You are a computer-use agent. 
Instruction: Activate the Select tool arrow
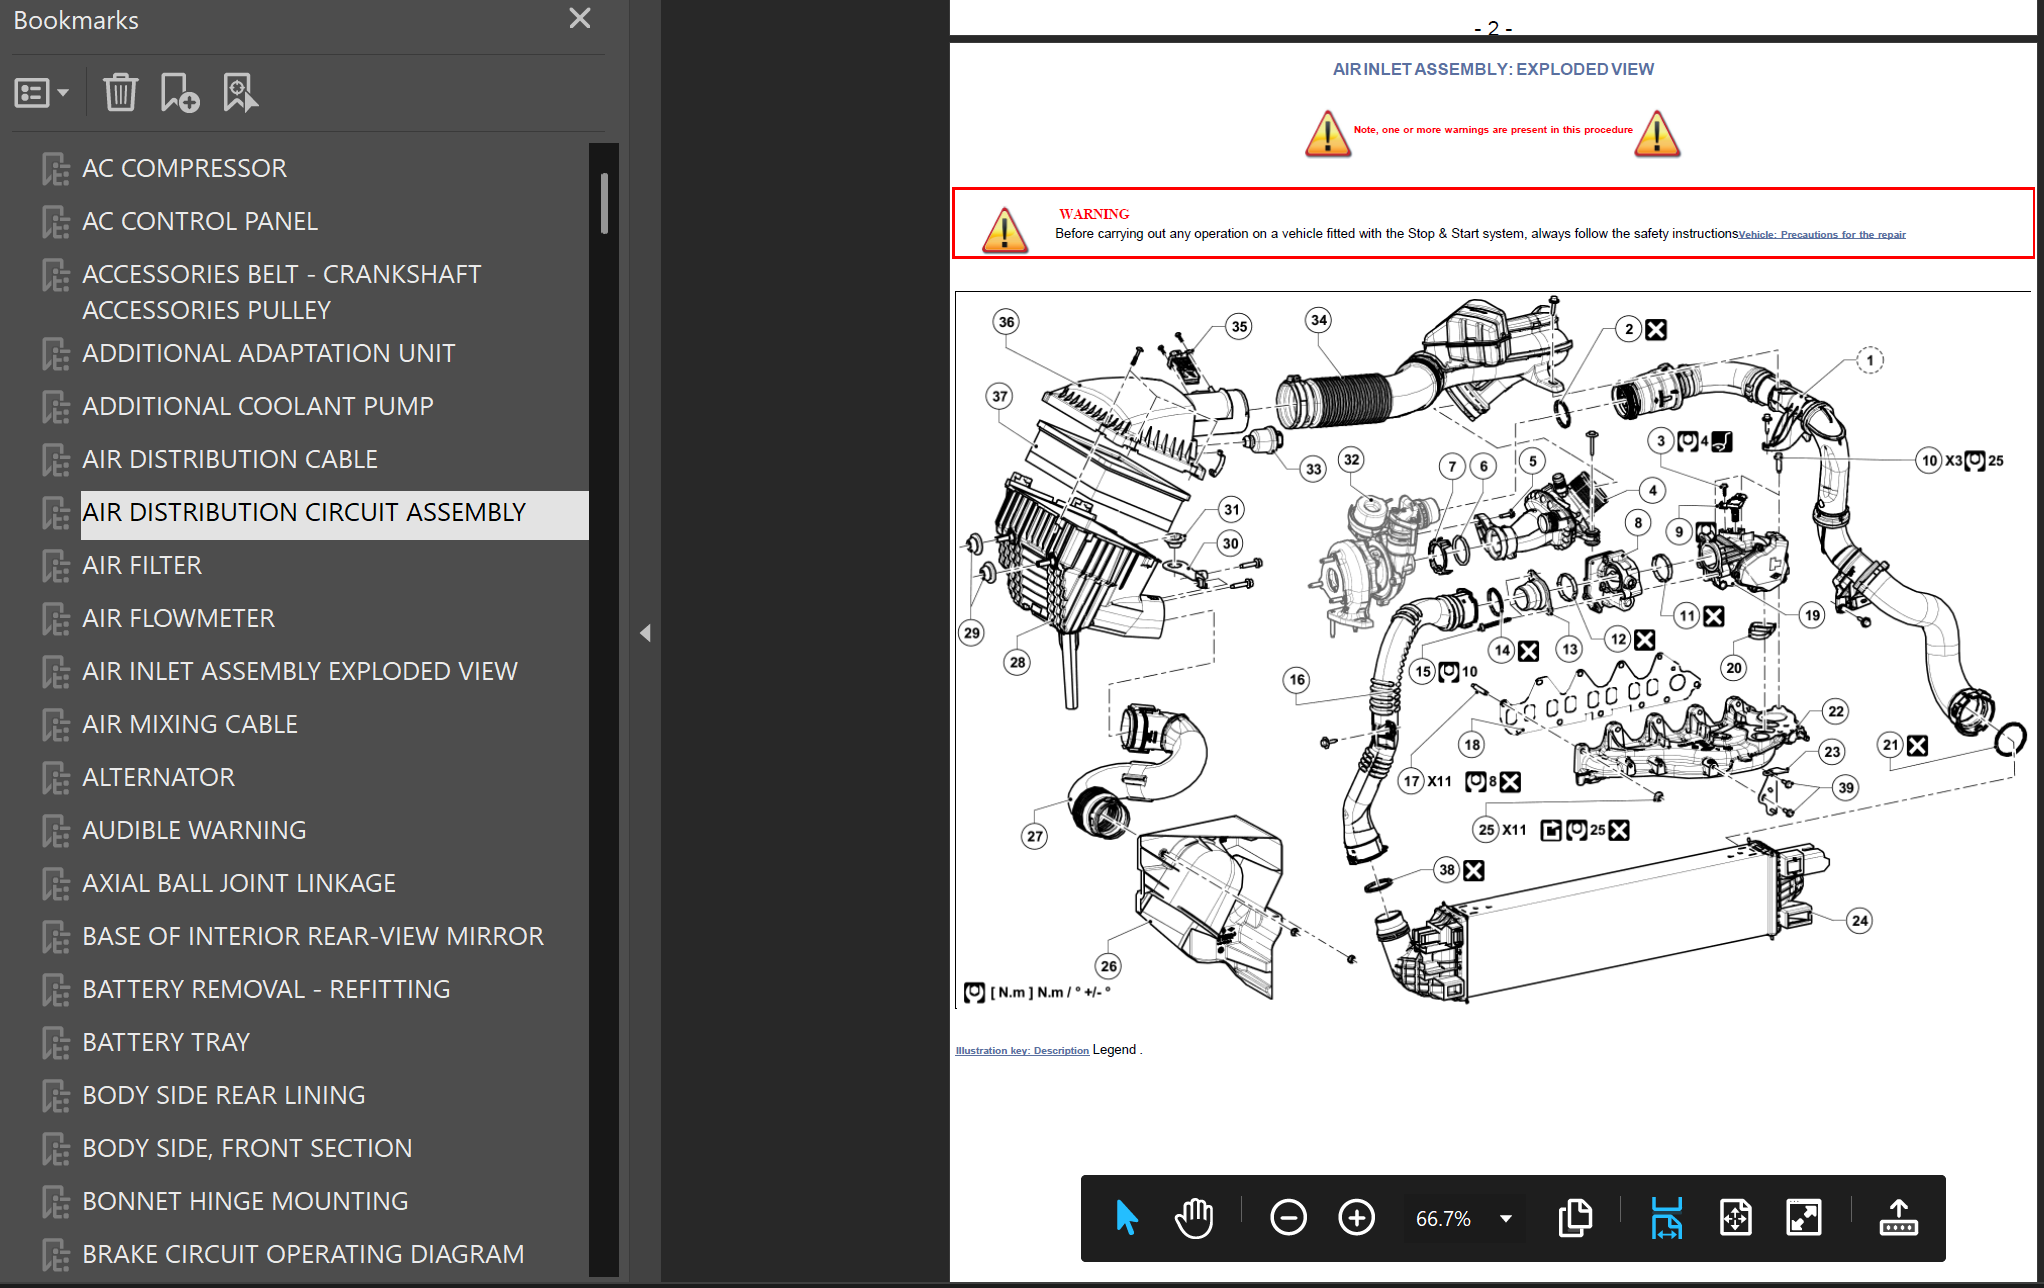tap(1126, 1218)
